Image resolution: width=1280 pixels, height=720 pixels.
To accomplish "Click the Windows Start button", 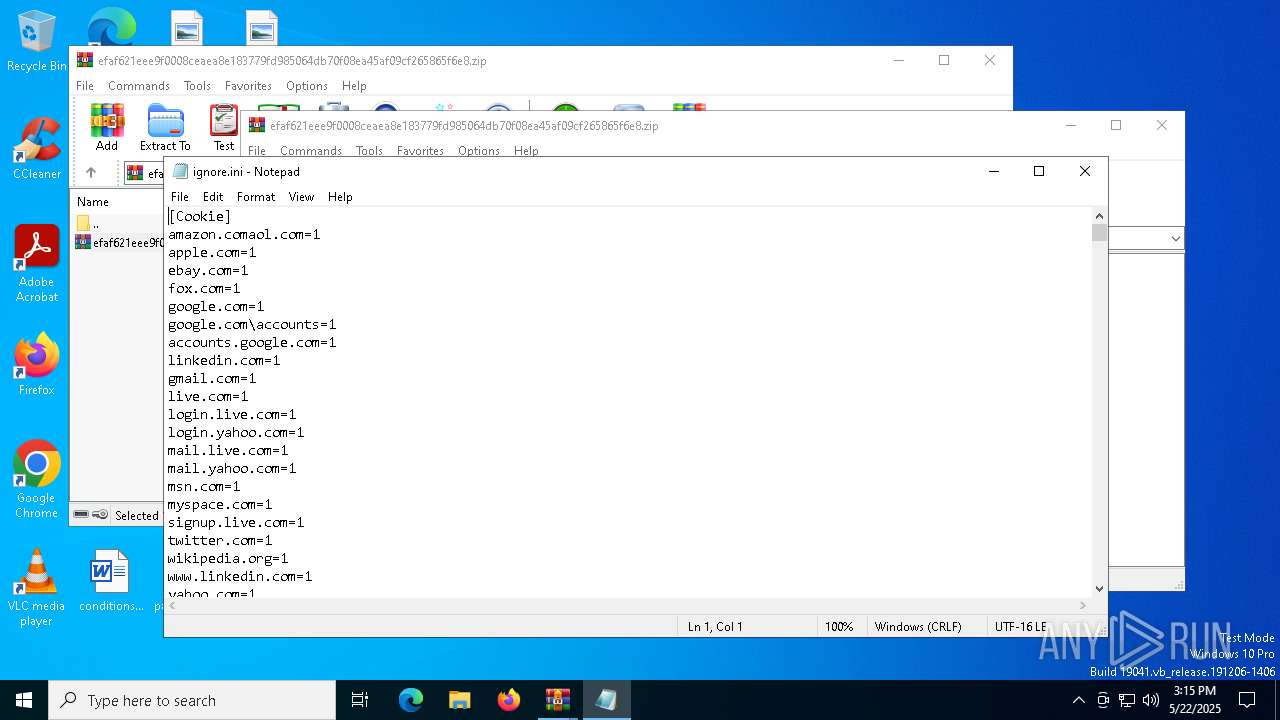I will [x=24, y=700].
